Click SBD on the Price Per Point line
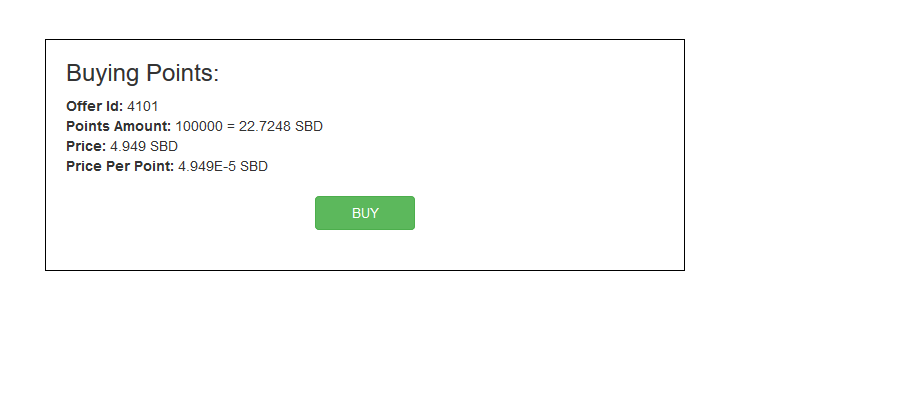This screenshot has width=920, height=412. tap(254, 166)
